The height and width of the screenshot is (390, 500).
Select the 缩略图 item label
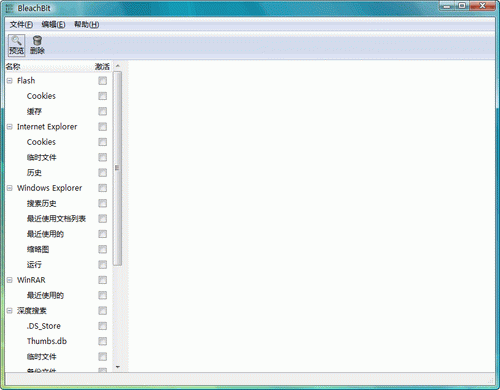(38, 249)
